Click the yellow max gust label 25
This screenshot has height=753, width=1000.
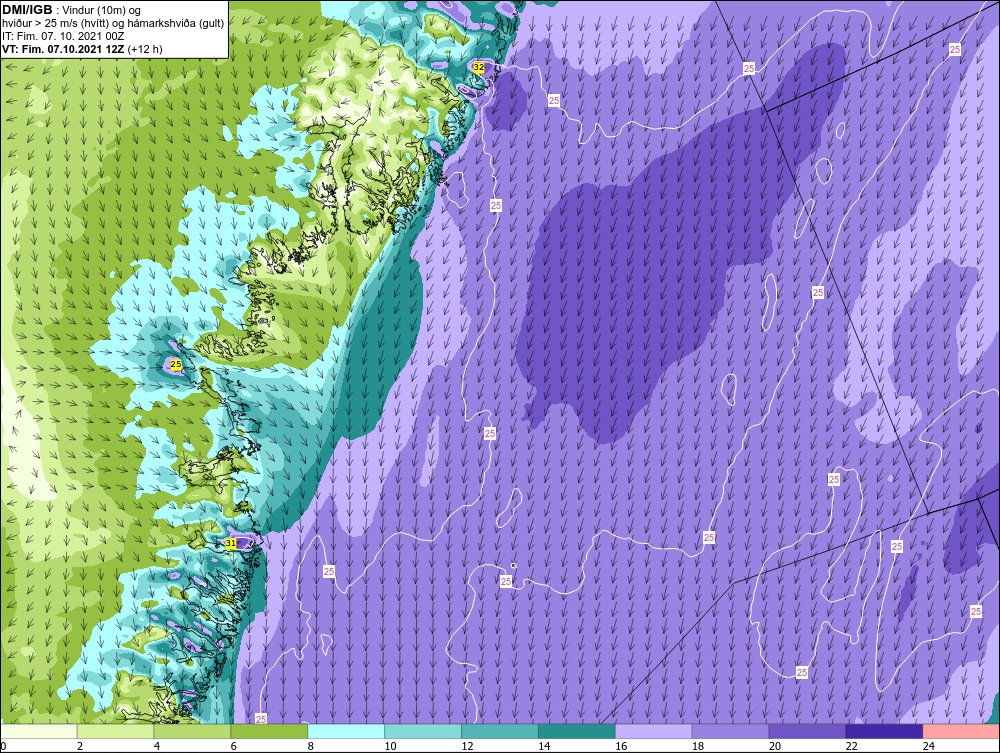pos(176,365)
